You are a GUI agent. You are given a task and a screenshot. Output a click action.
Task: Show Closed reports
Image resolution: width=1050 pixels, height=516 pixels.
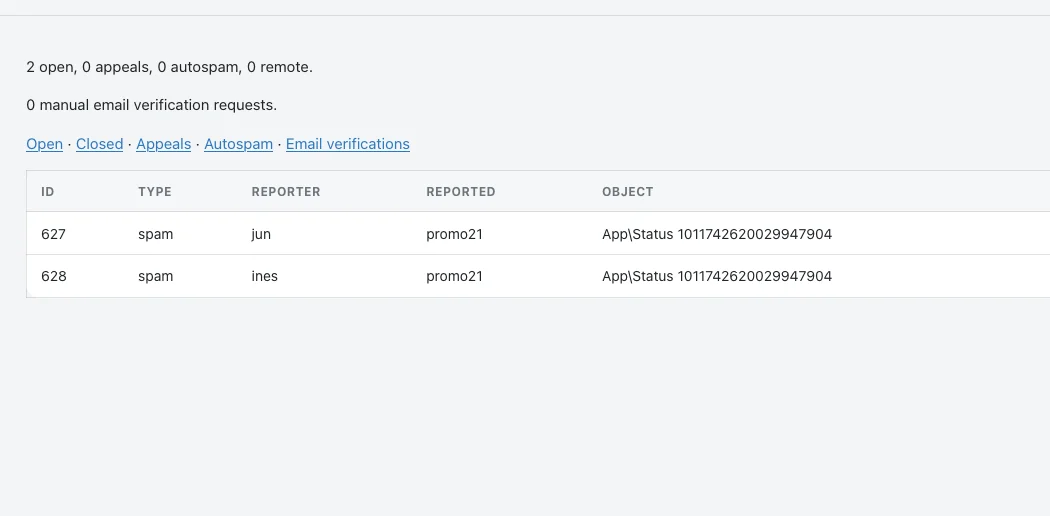click(x=100, y=144)
